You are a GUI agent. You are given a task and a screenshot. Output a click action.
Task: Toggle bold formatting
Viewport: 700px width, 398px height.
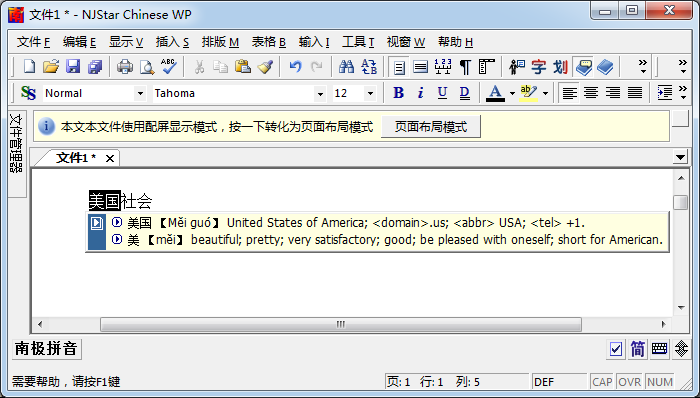398,93
